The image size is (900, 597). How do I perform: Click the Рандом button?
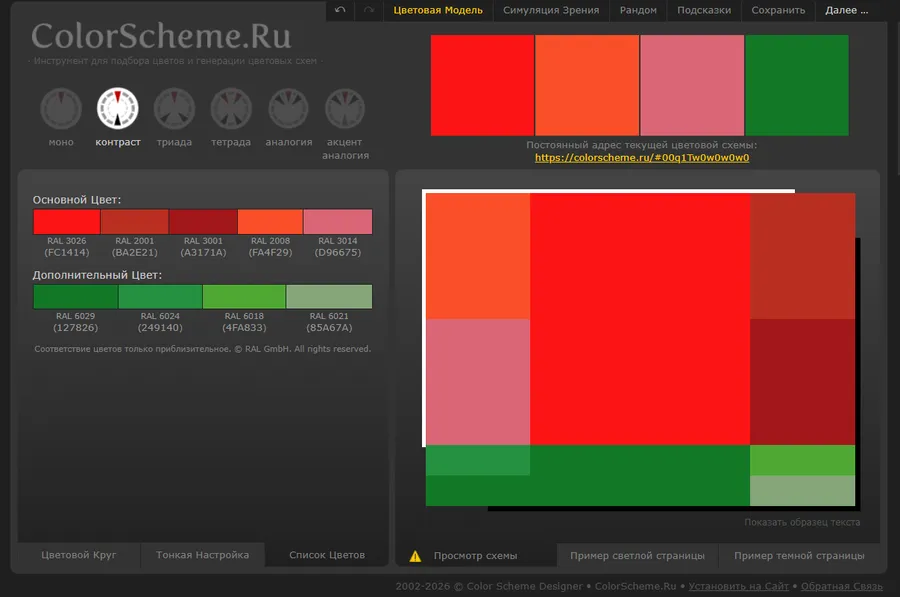[x=638, y=10]
